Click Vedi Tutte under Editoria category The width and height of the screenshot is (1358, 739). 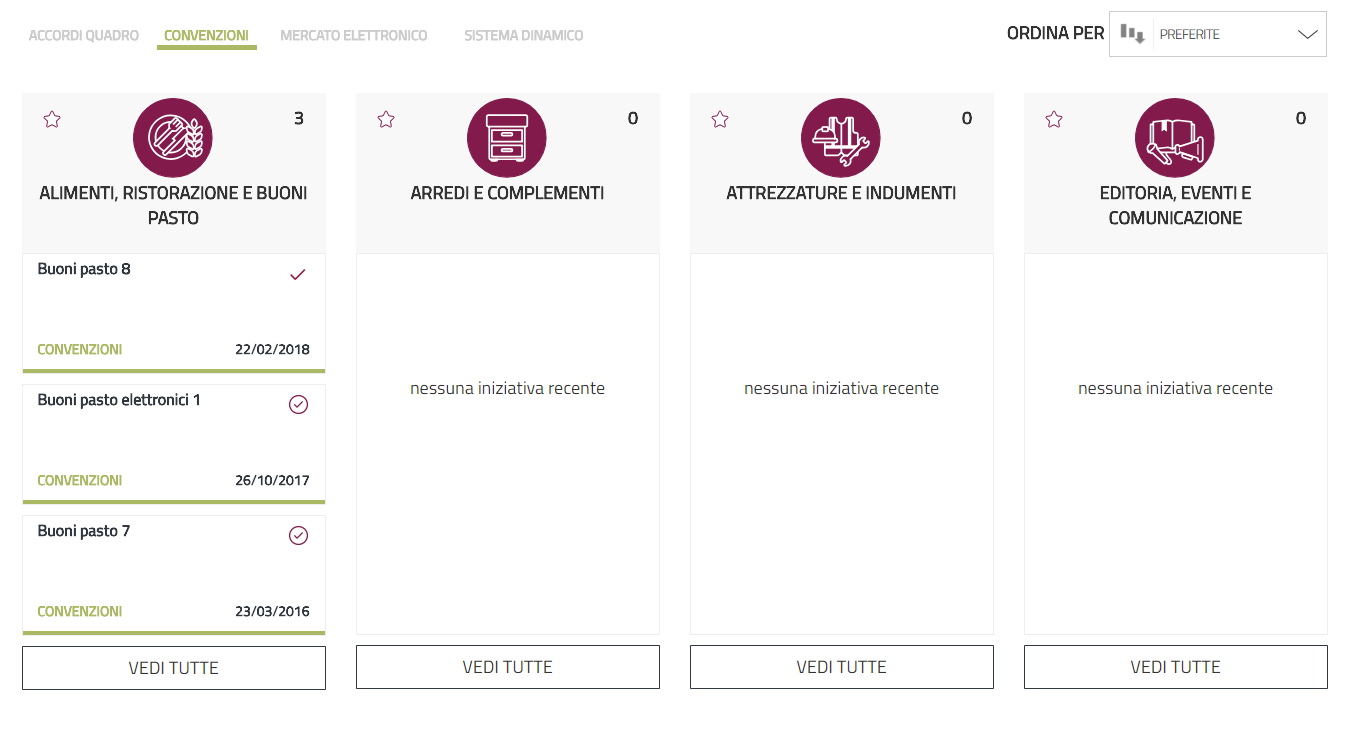(x=1176, y=667)
